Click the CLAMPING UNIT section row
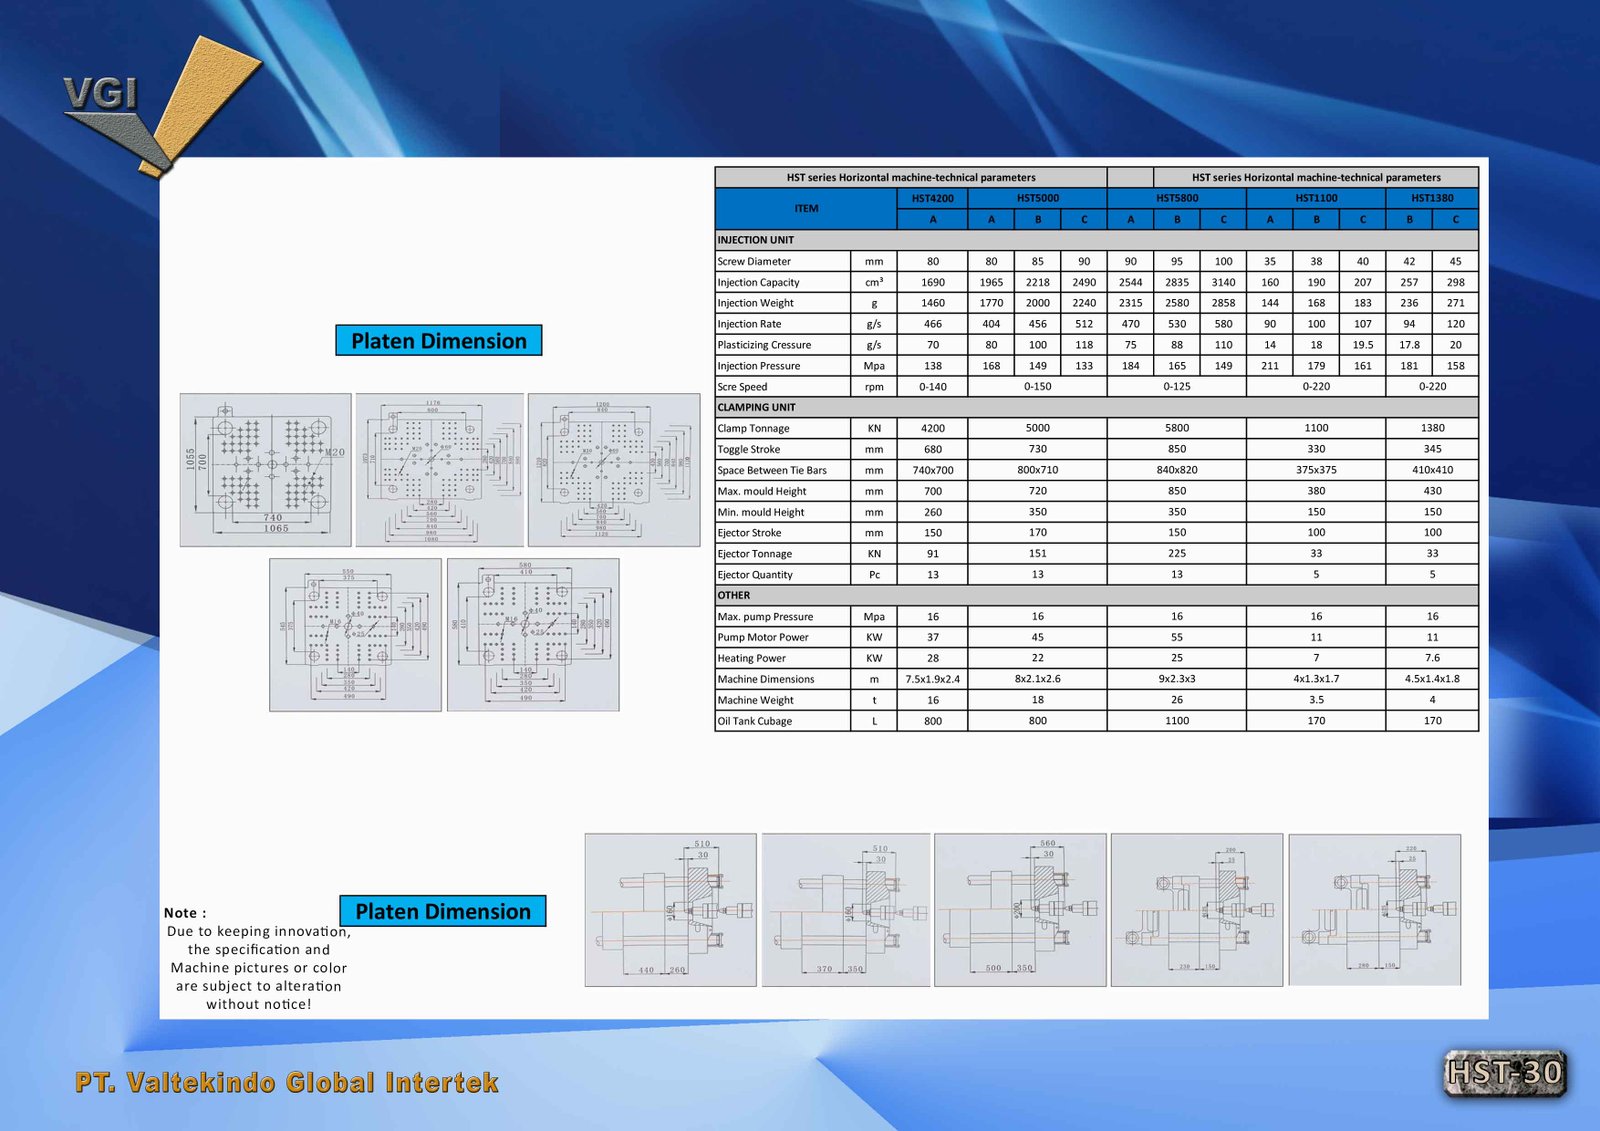The width and height of the screenshot is (1600, 1131). pos(1097,407)
